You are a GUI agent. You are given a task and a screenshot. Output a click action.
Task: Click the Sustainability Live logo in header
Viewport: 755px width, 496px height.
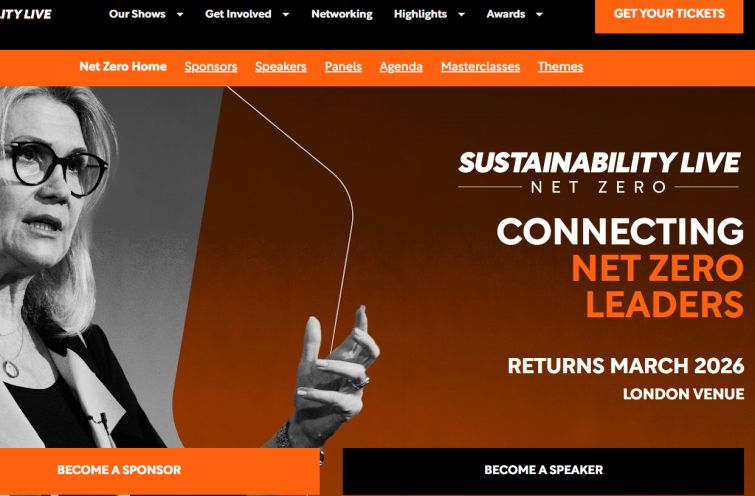25,14
